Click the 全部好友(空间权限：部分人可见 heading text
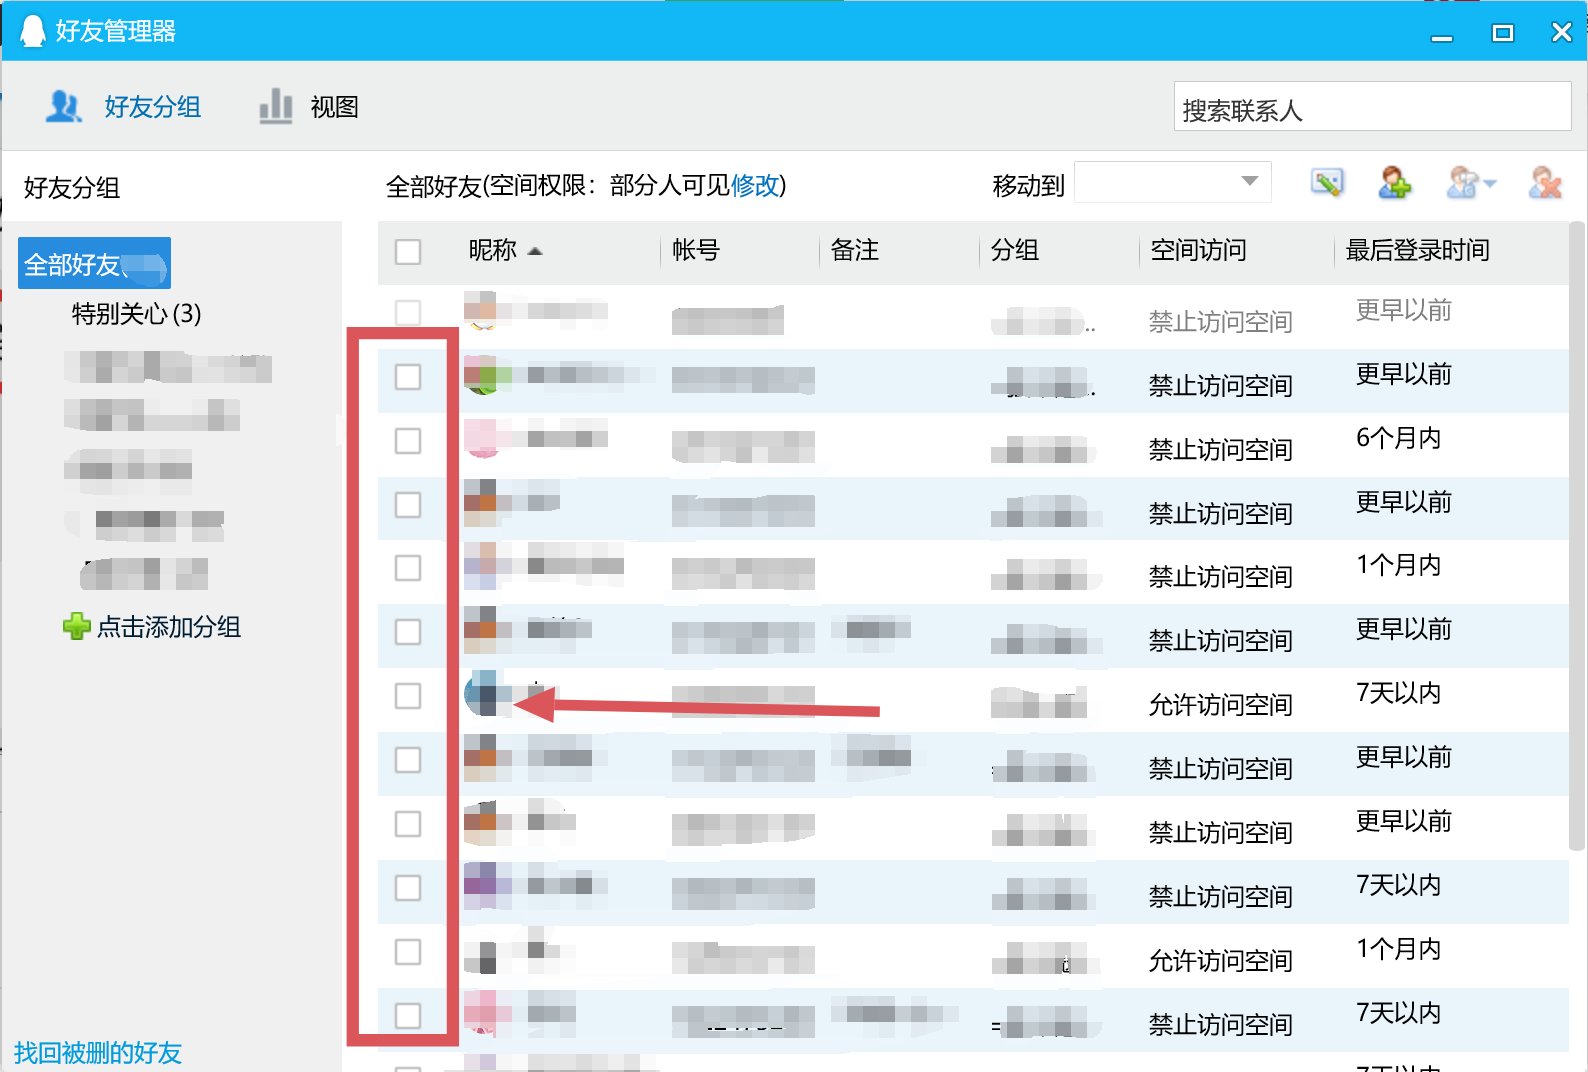 pyautogui.click(x=556, y=186)
